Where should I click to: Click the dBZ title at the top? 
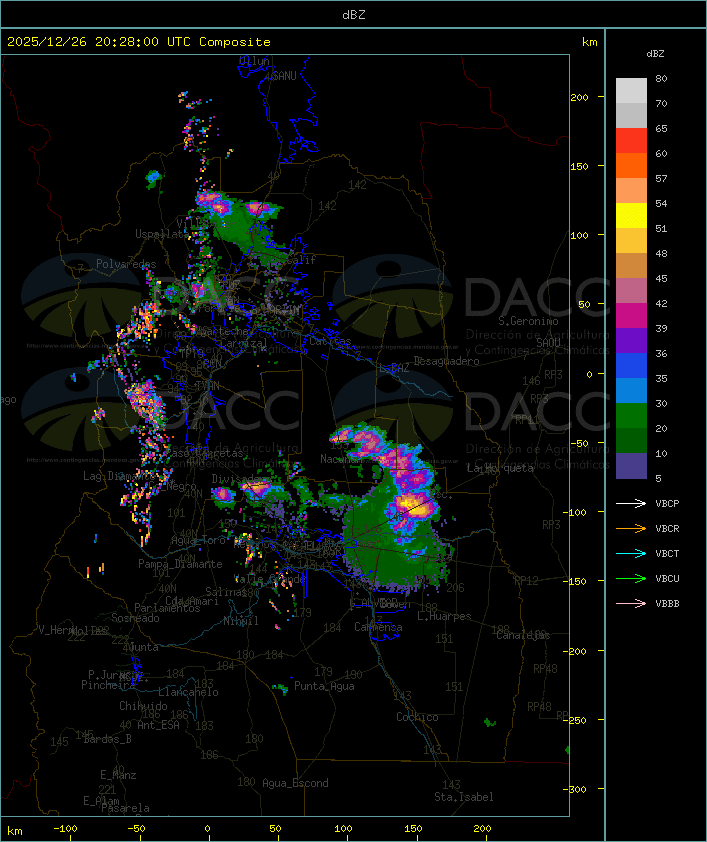(x=354, y=15)
